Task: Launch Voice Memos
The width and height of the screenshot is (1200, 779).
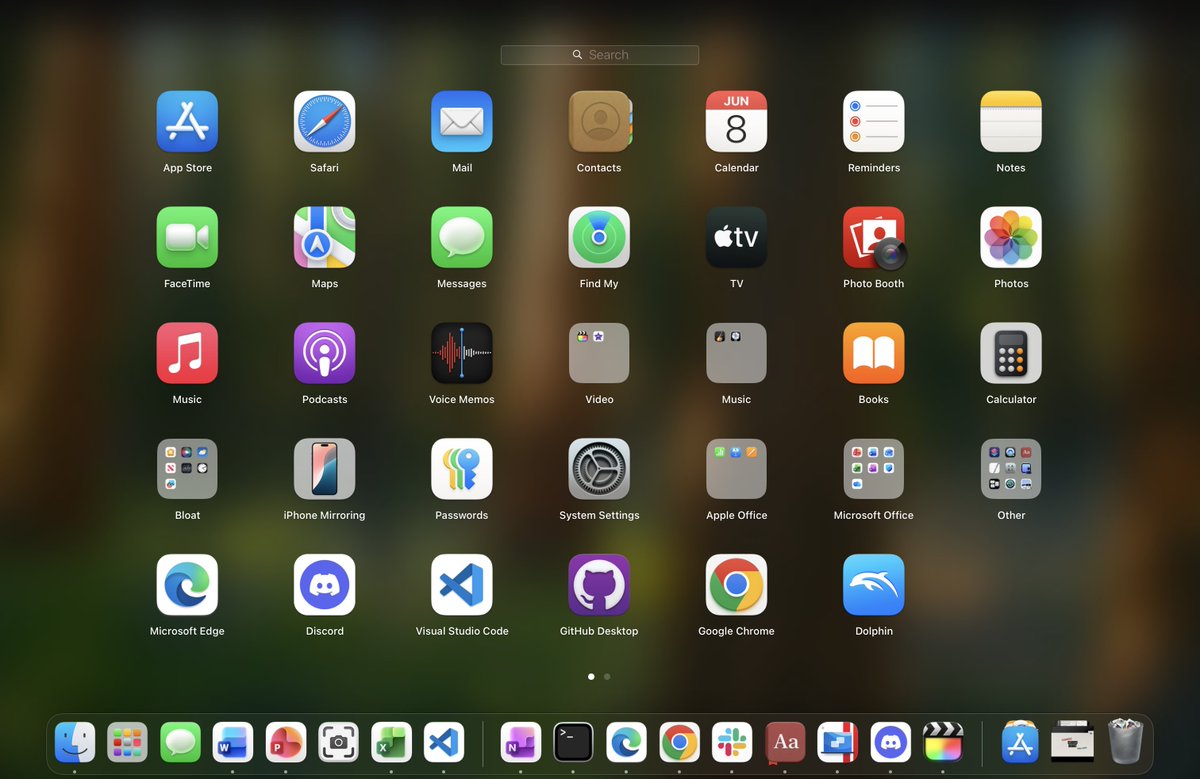Action: pos(461,353)
